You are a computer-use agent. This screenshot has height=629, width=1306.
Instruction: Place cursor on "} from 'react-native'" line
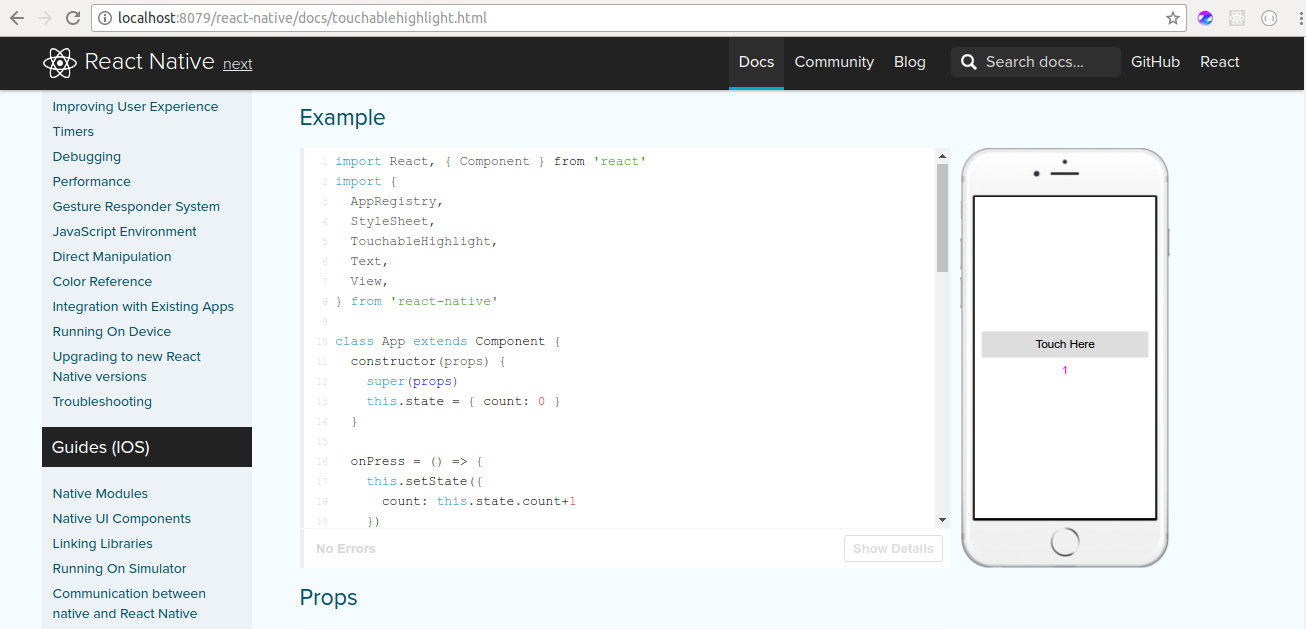pos(416,301)
